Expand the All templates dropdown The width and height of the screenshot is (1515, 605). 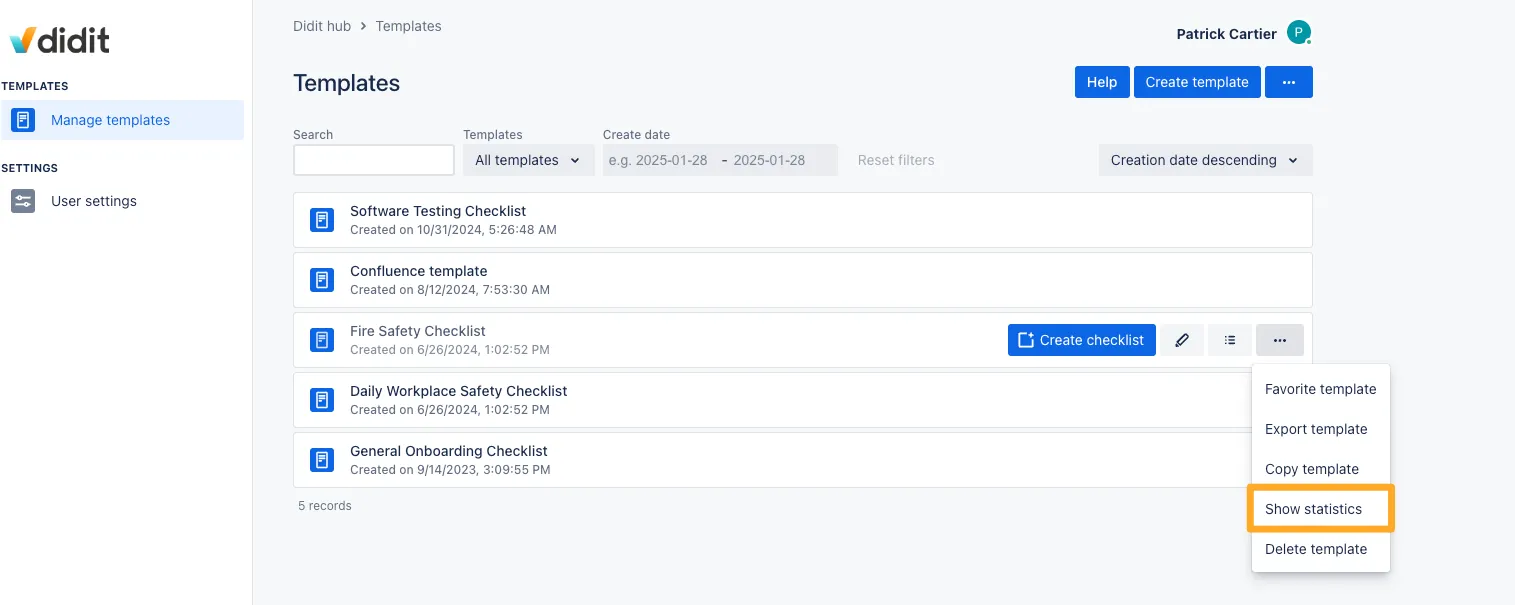pos(528,160)
